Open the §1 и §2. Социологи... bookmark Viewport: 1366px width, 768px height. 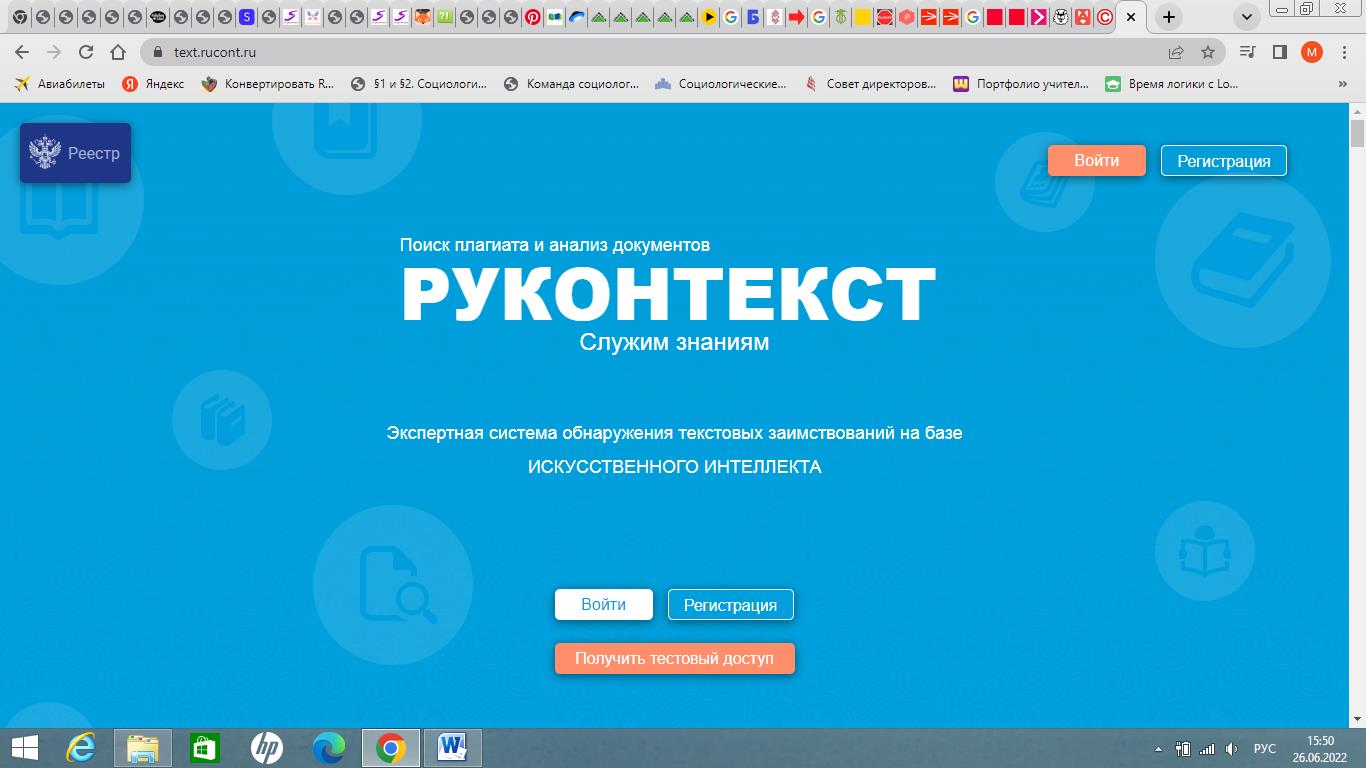419,84
